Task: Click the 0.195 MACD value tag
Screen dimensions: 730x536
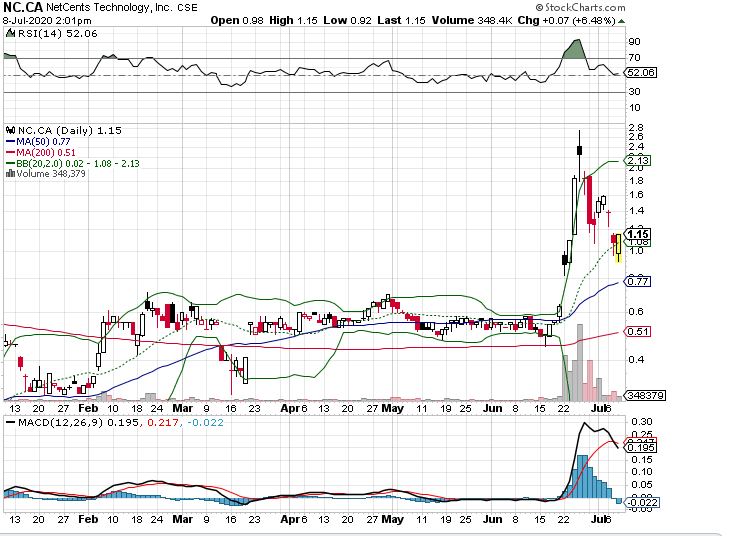Action: (x=641, y=448)
